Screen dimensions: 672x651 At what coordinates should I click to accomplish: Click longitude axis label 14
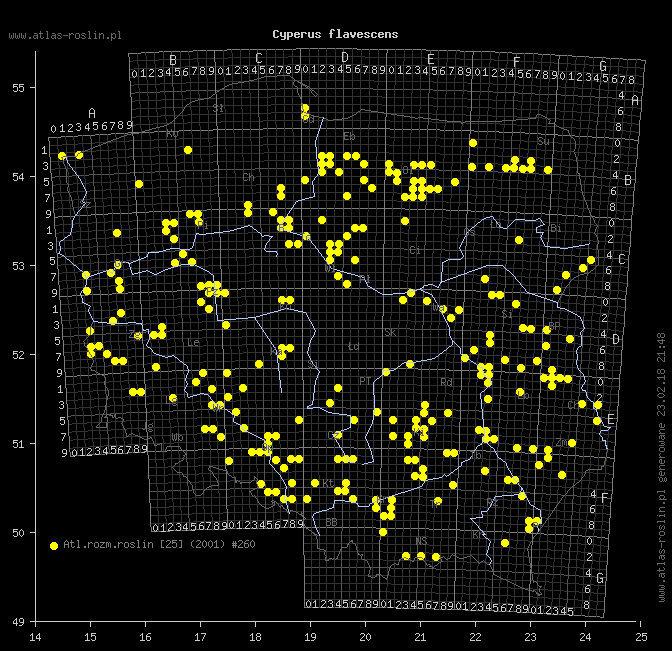coord(35,637)
